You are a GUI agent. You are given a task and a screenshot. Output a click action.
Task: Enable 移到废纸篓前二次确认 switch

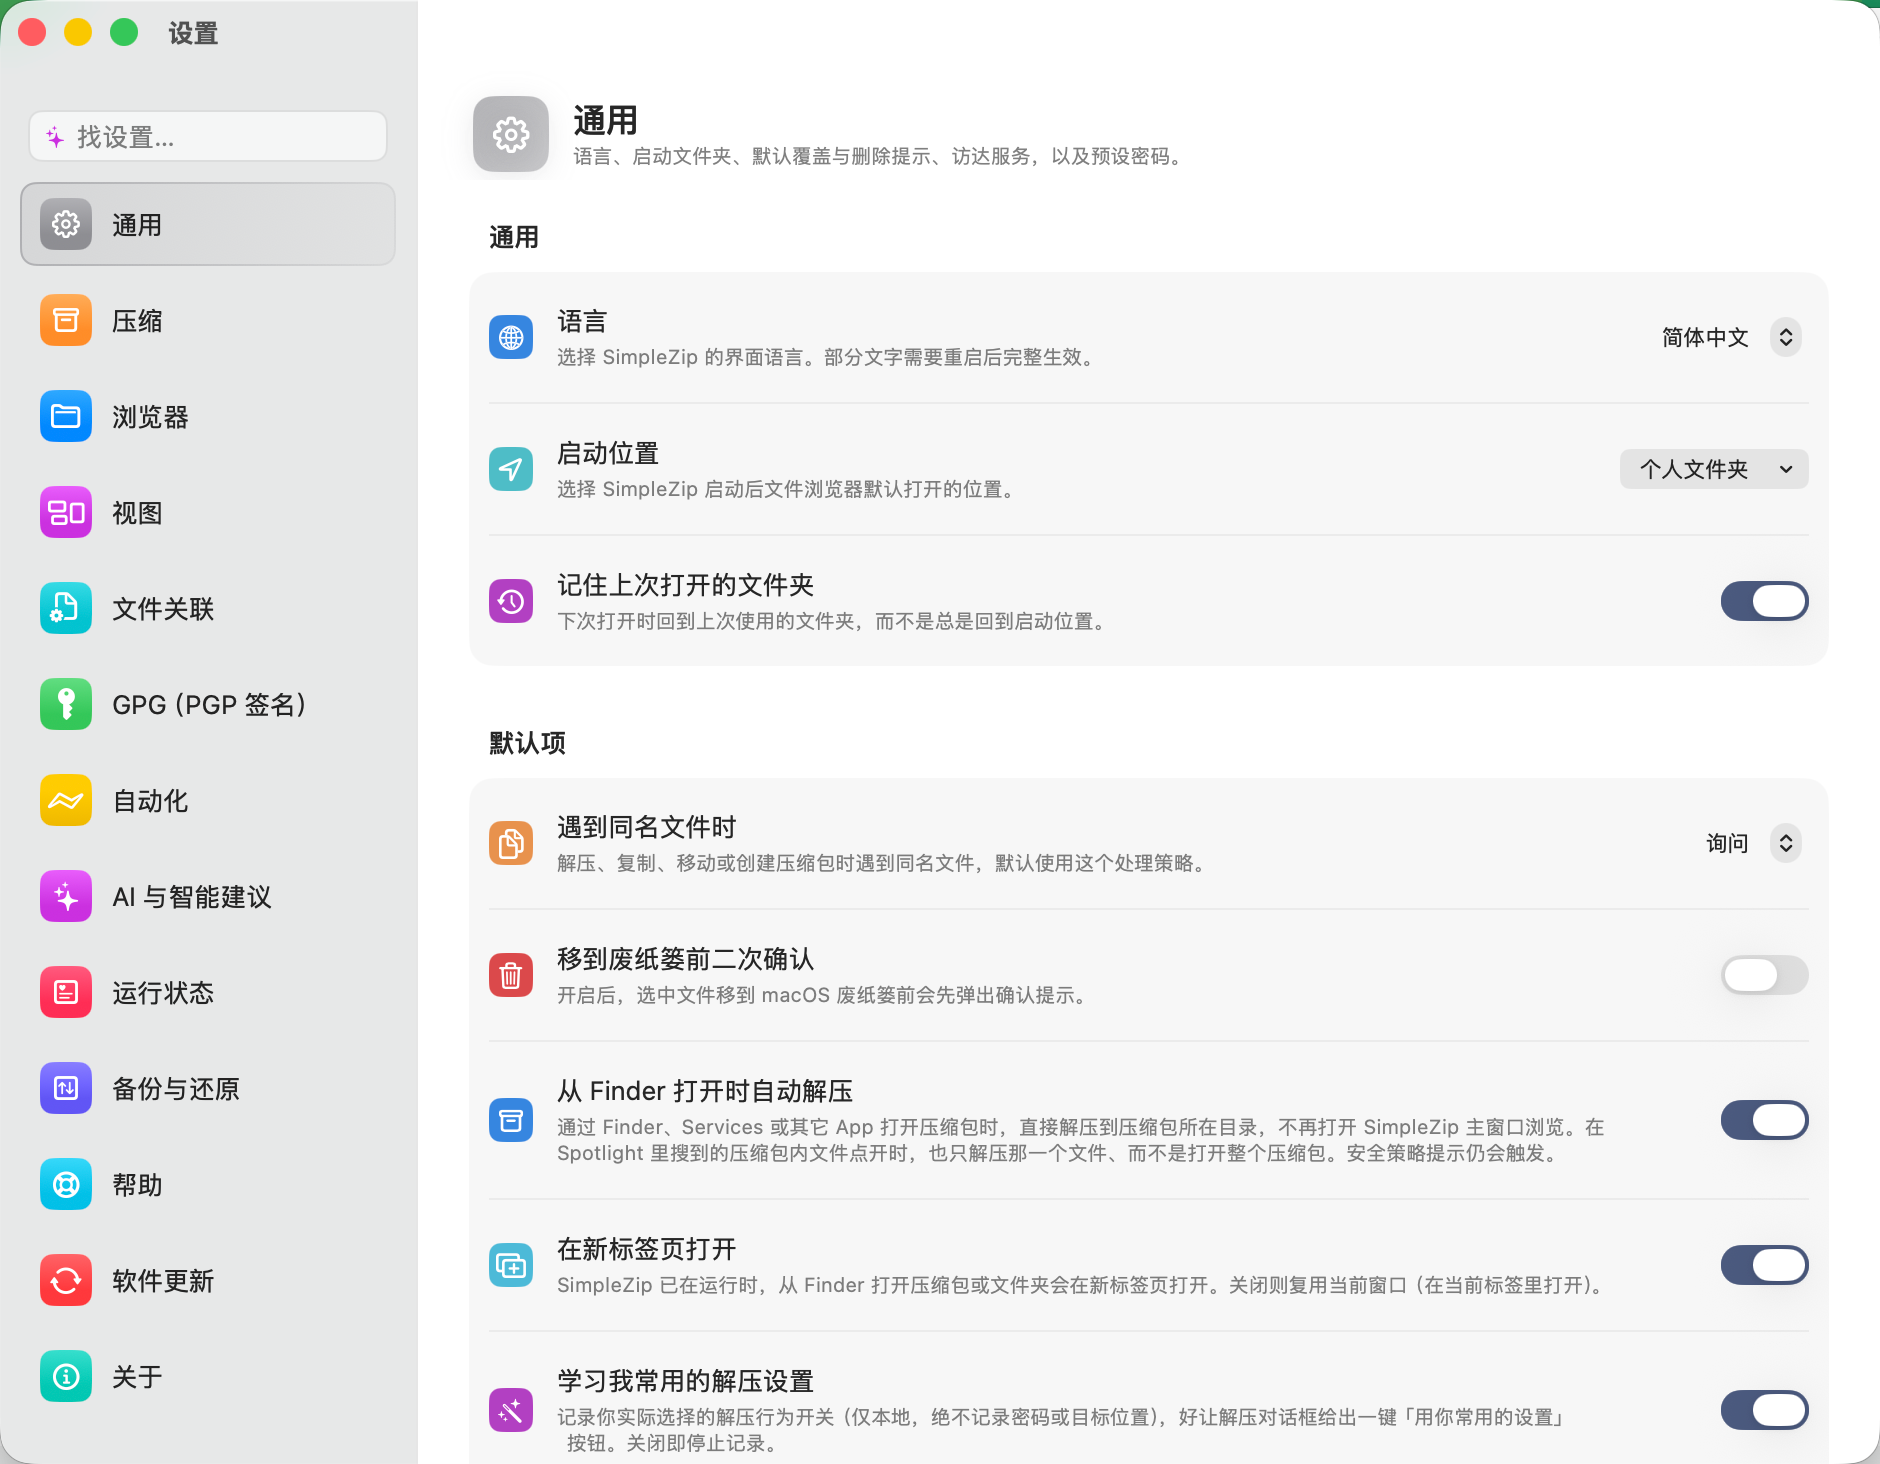(1764, 975)
